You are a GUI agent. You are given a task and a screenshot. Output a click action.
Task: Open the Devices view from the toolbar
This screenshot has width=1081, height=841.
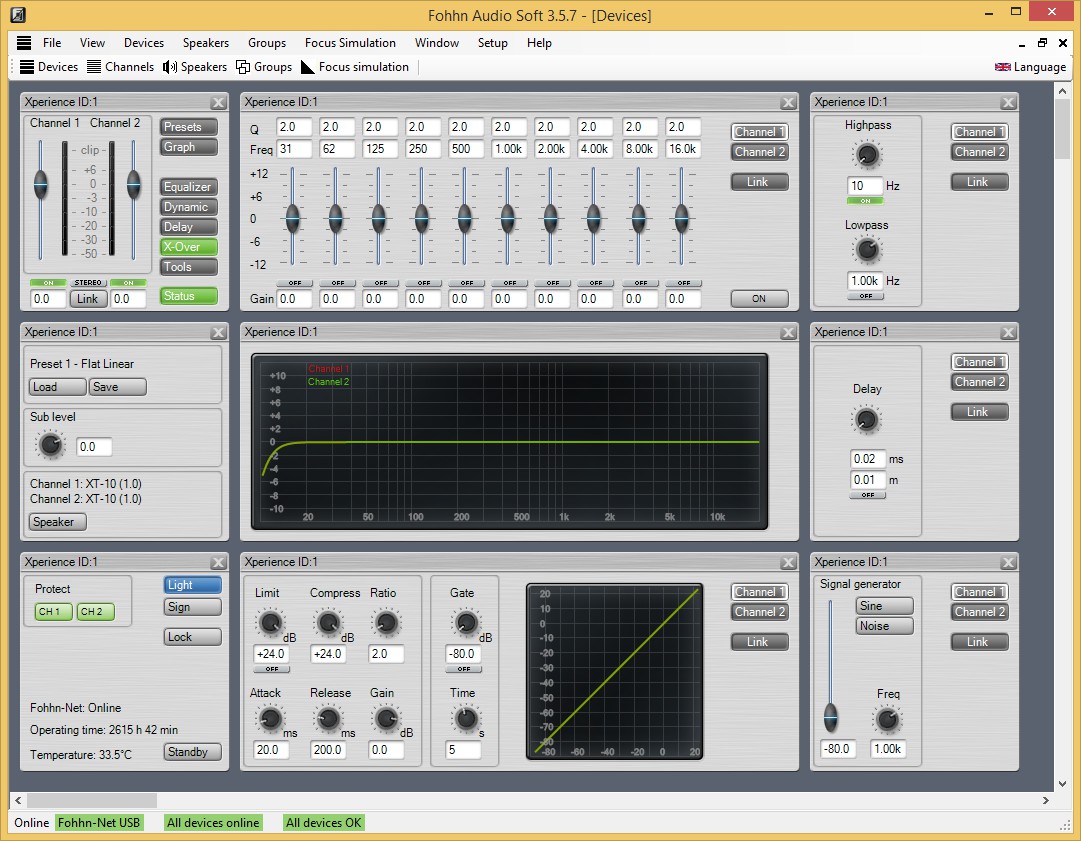48,67
